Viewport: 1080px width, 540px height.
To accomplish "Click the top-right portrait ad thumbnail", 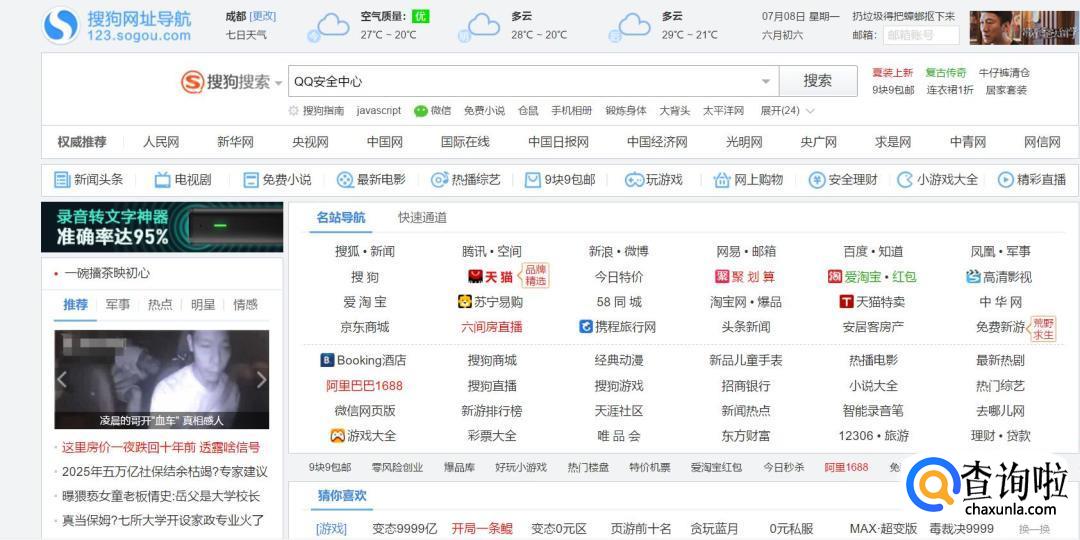I will point(1024,28).
